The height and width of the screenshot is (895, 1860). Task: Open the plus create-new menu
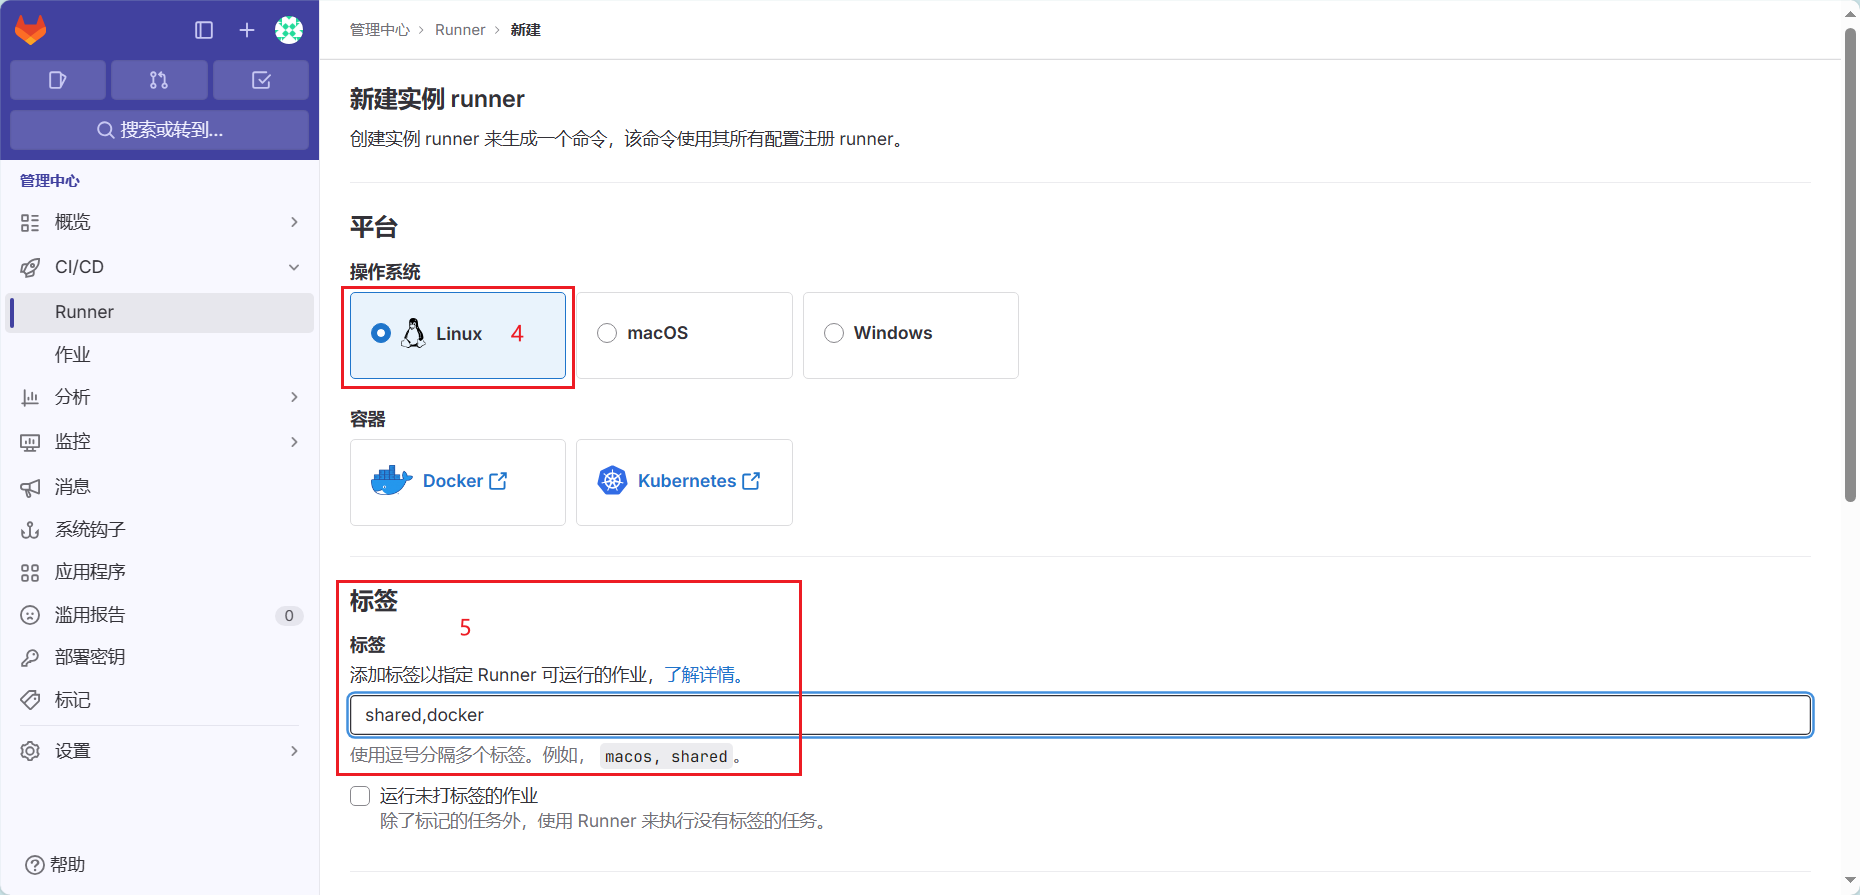tap(247, 30)
